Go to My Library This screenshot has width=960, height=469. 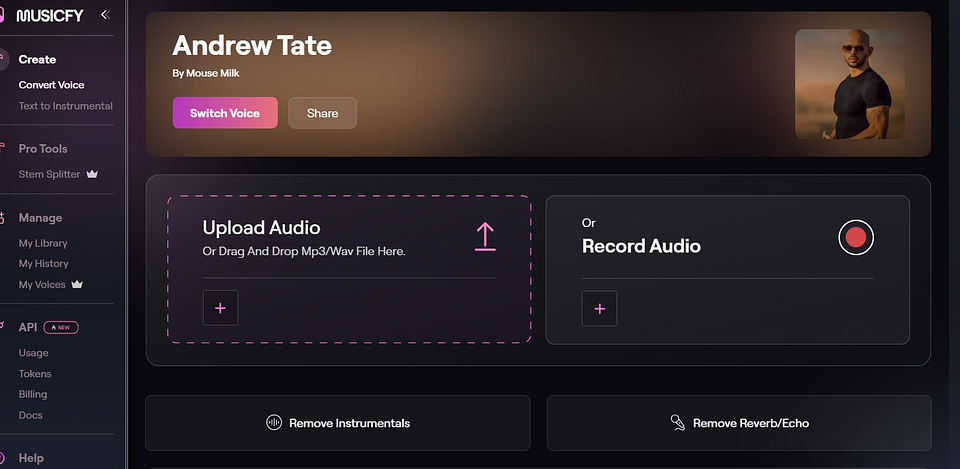43,243
